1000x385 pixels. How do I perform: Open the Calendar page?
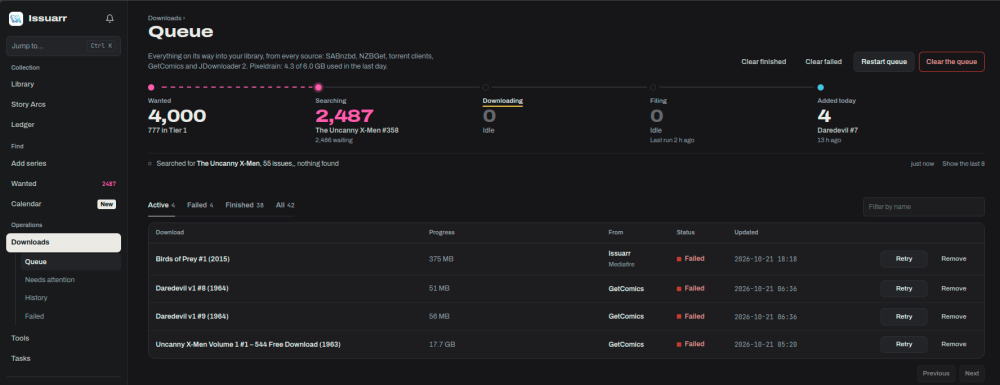(63, 204)
